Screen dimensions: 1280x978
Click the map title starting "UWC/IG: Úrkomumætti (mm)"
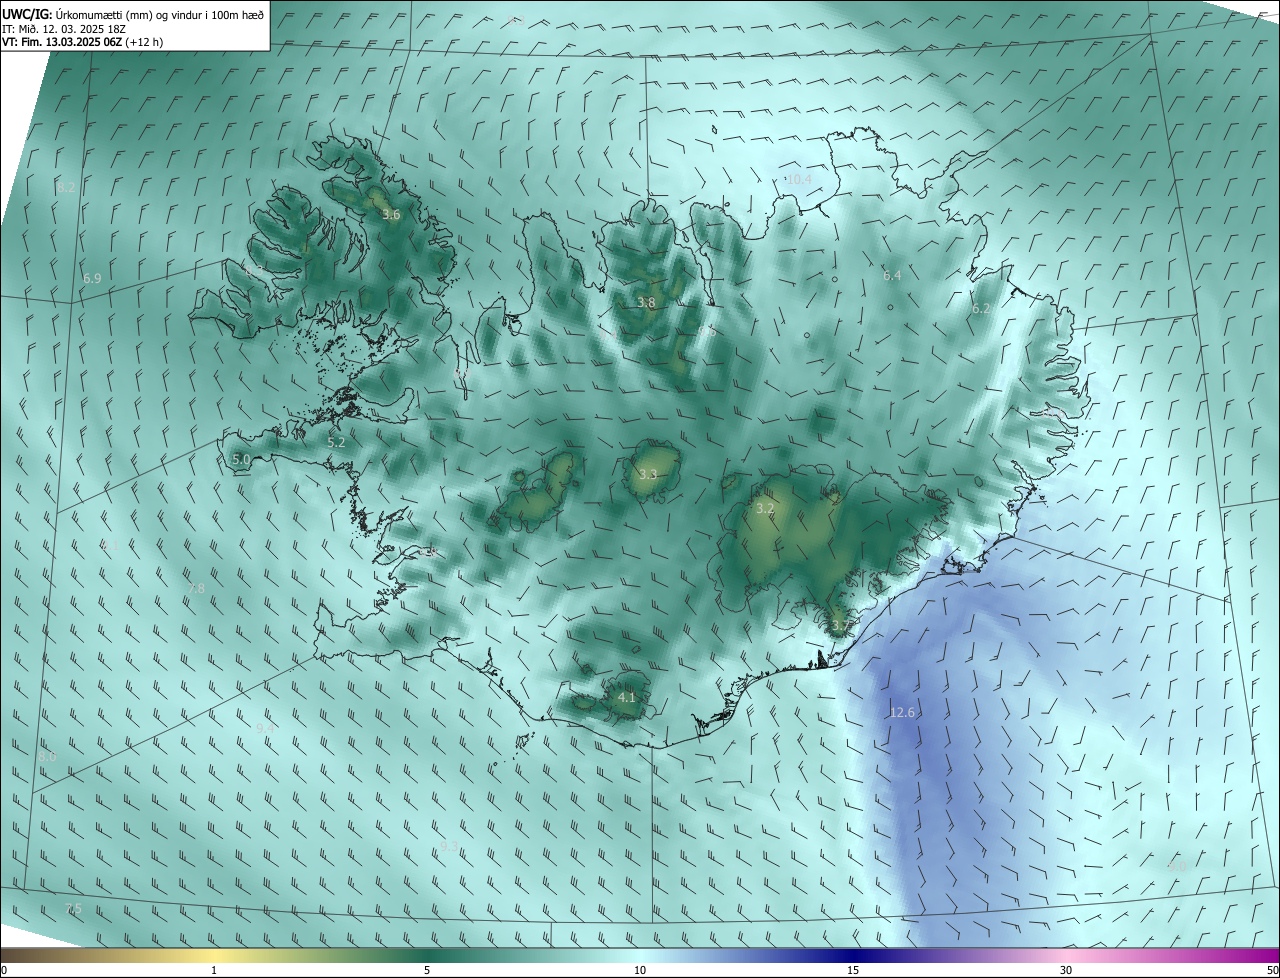tap(133, 15)
